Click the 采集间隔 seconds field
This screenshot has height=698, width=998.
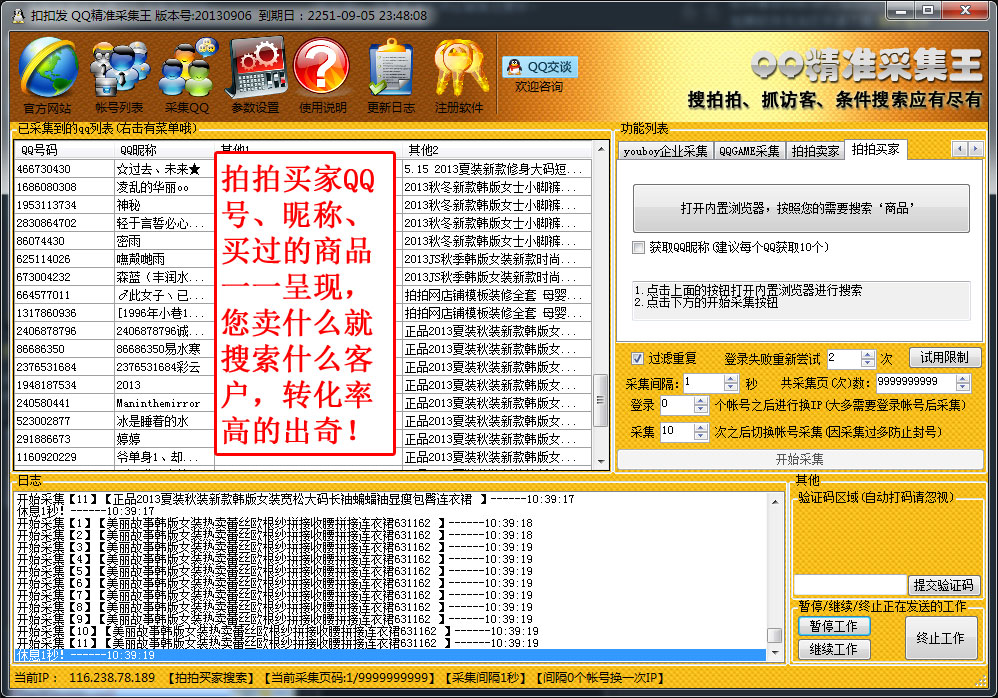click(703, 382)
